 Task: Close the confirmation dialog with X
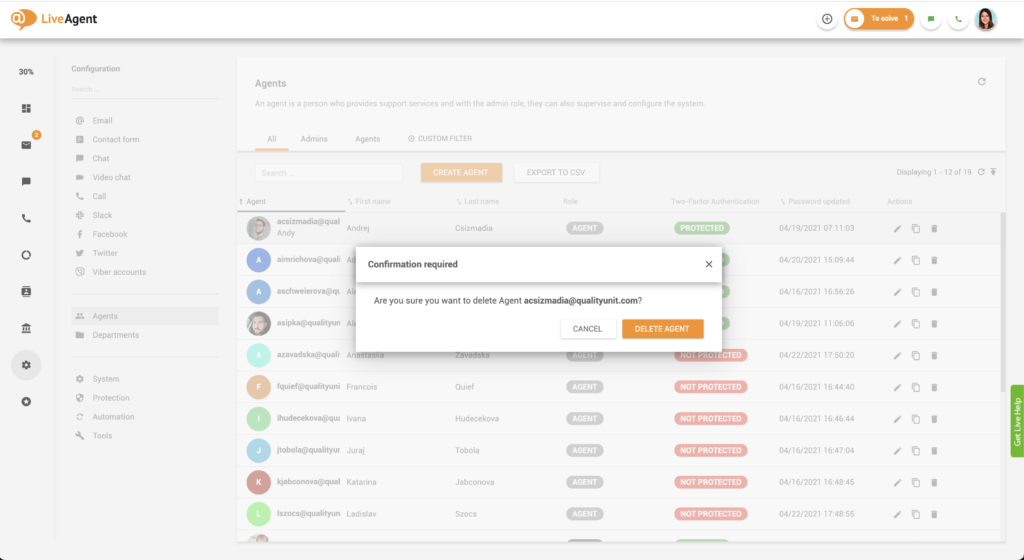(x=709, y=265)
